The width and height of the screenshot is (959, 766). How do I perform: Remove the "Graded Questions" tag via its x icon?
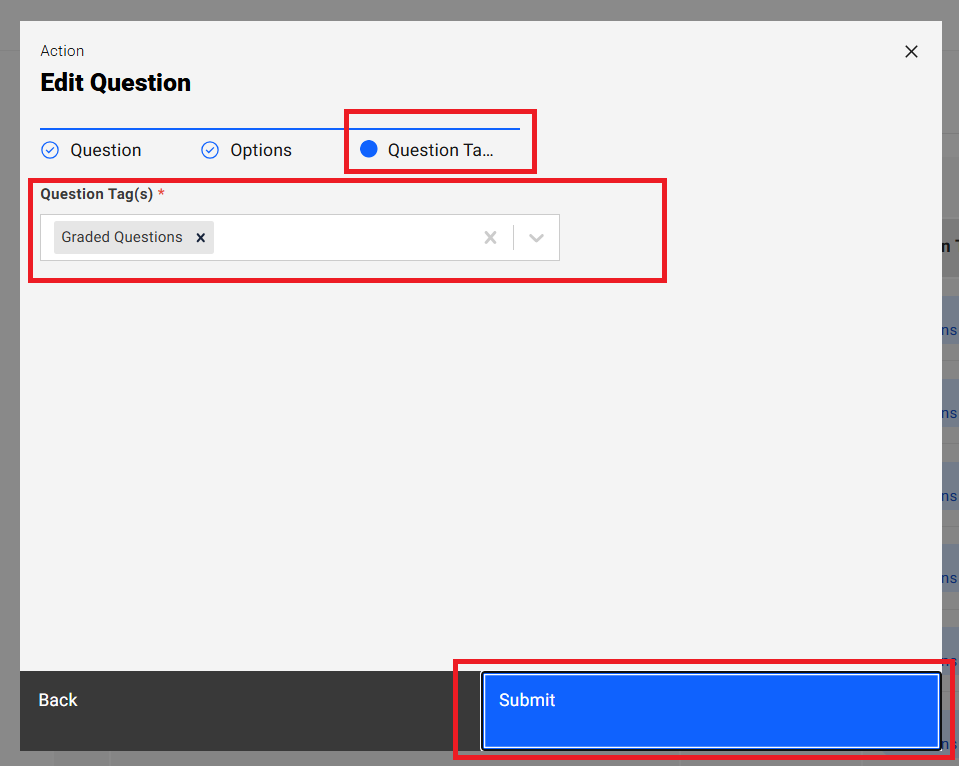click(200, 237)
